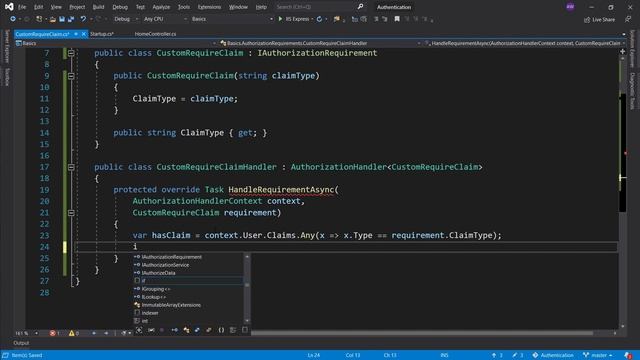Collapse the CustomRequireClaimHandler class on line 17
The height and width of the screenshot is (360, 640).
(x=71, y=167)
